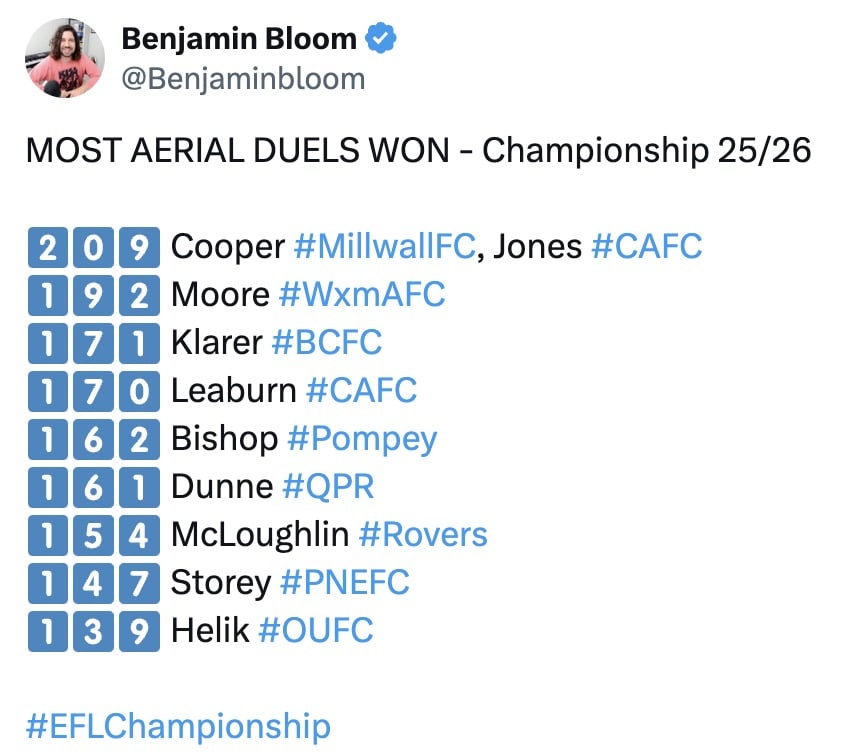This screenshot has width=842, height=756.
Task: Click the #CAFC hashtag next to Jones
Action: tap(646, 246)
